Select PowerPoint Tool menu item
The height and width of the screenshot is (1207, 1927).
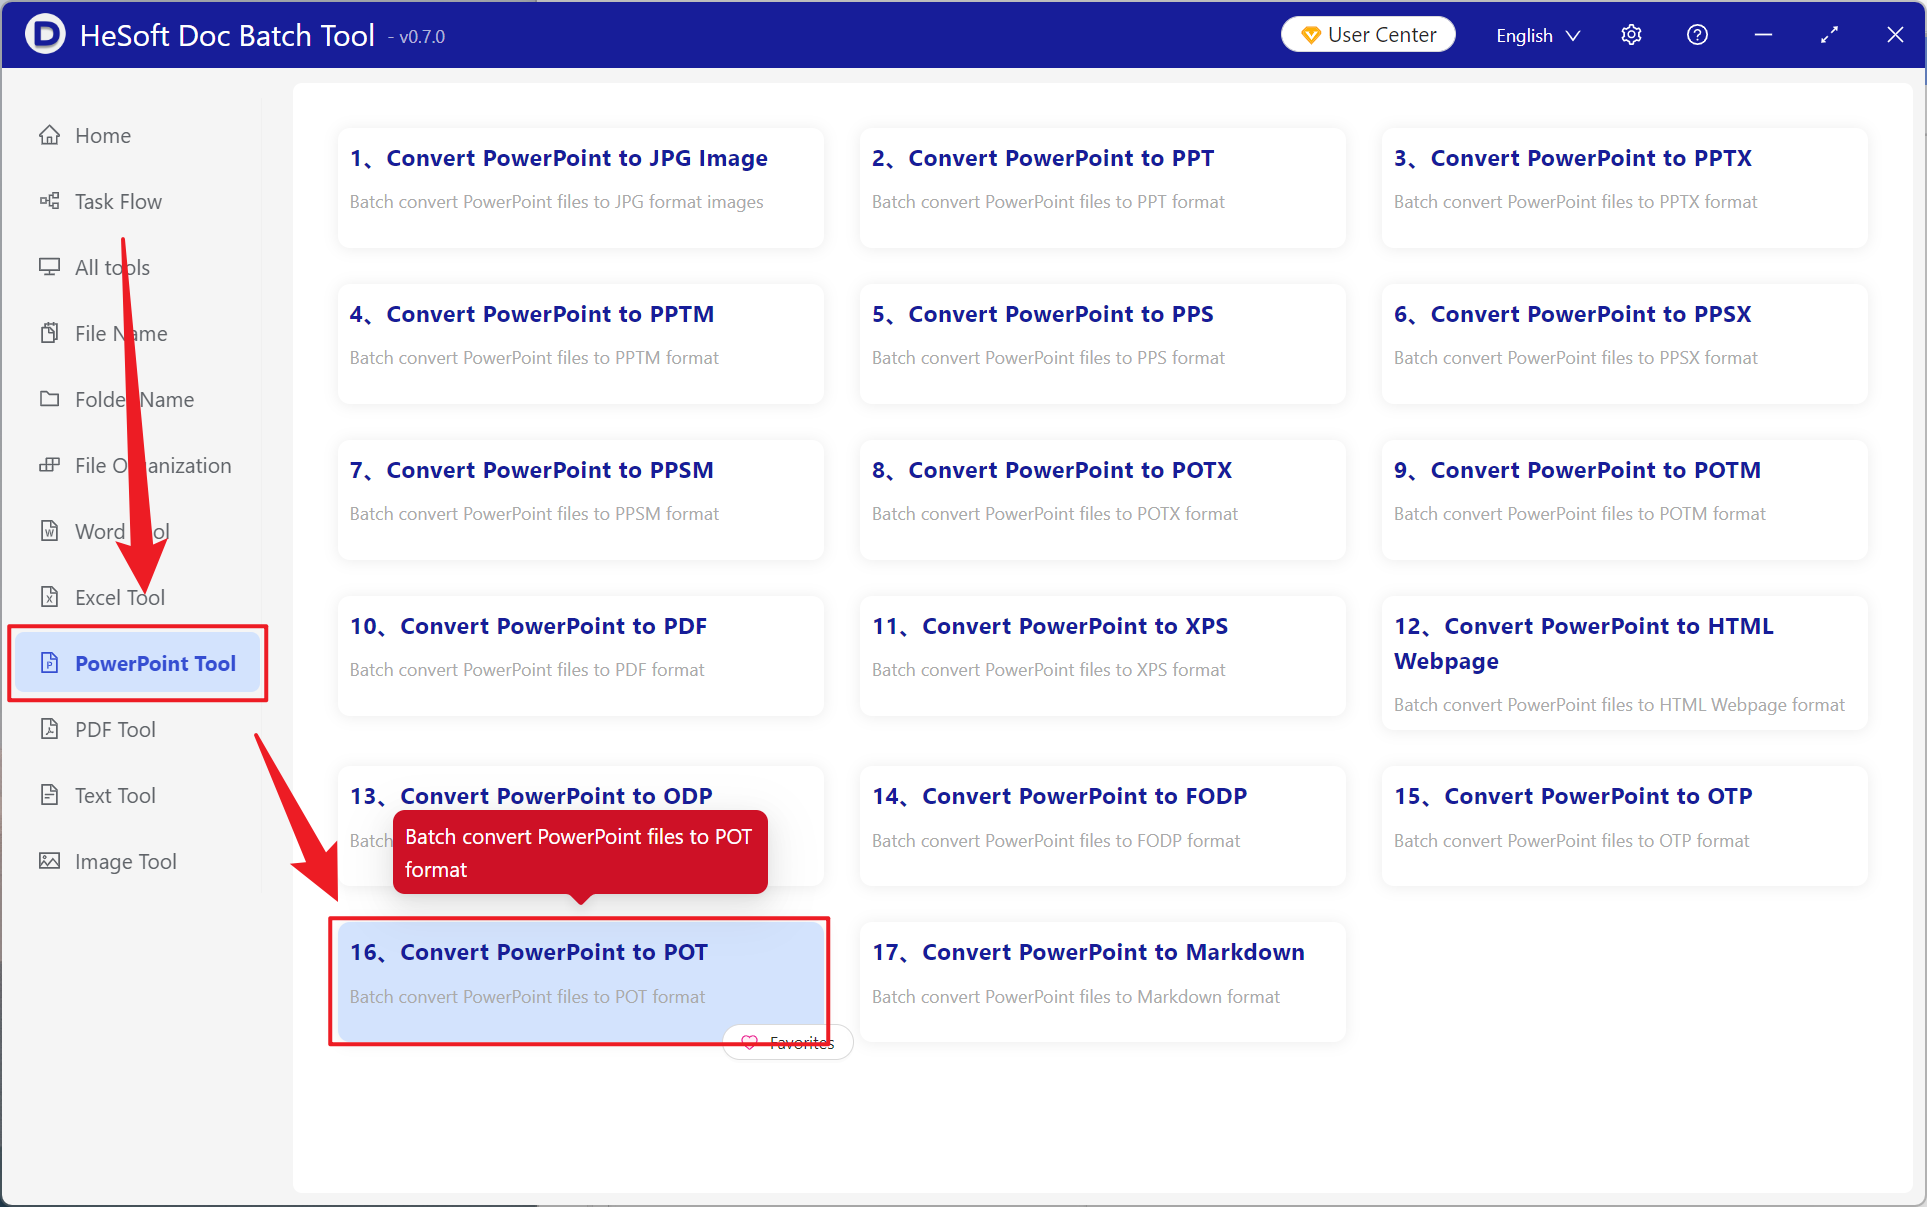(138, 663)
